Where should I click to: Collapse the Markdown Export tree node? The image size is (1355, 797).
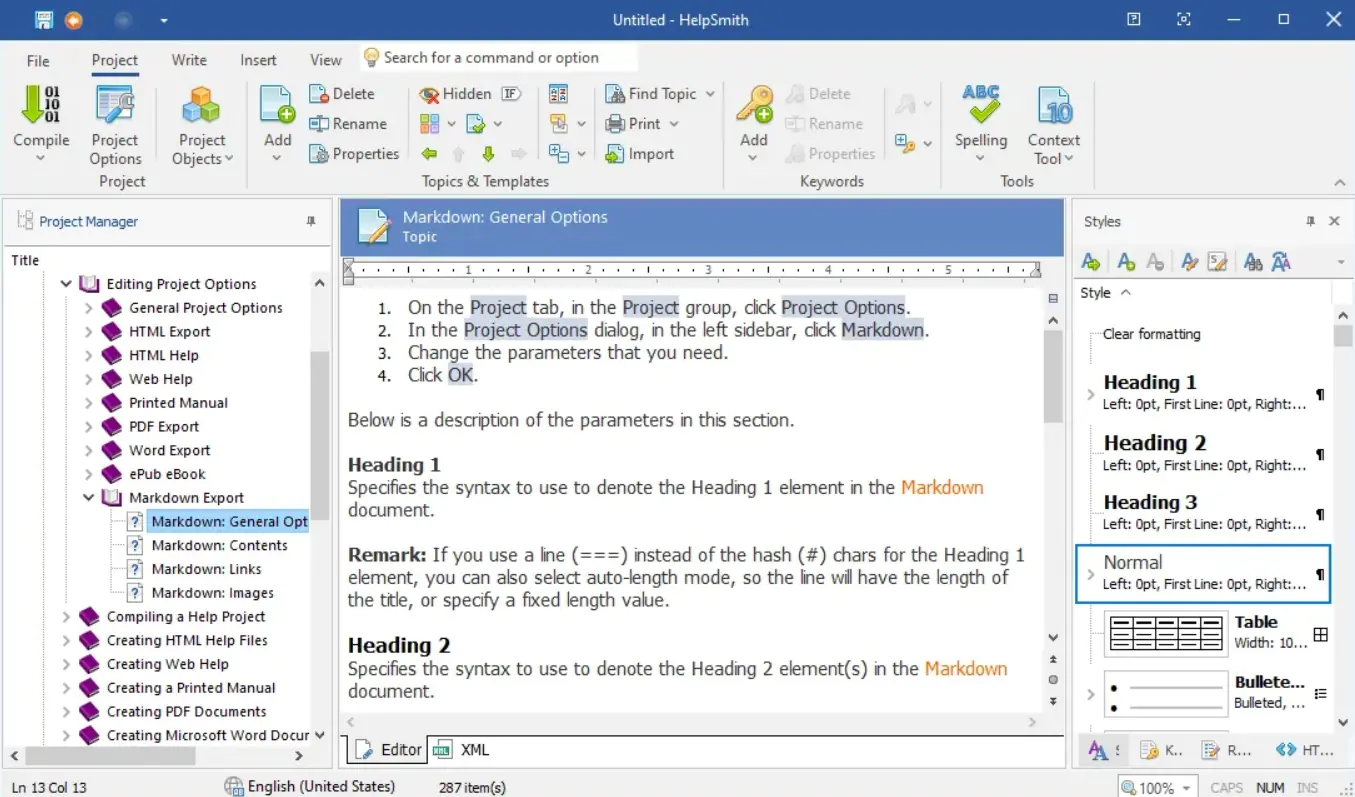click(x=88, y=497)
